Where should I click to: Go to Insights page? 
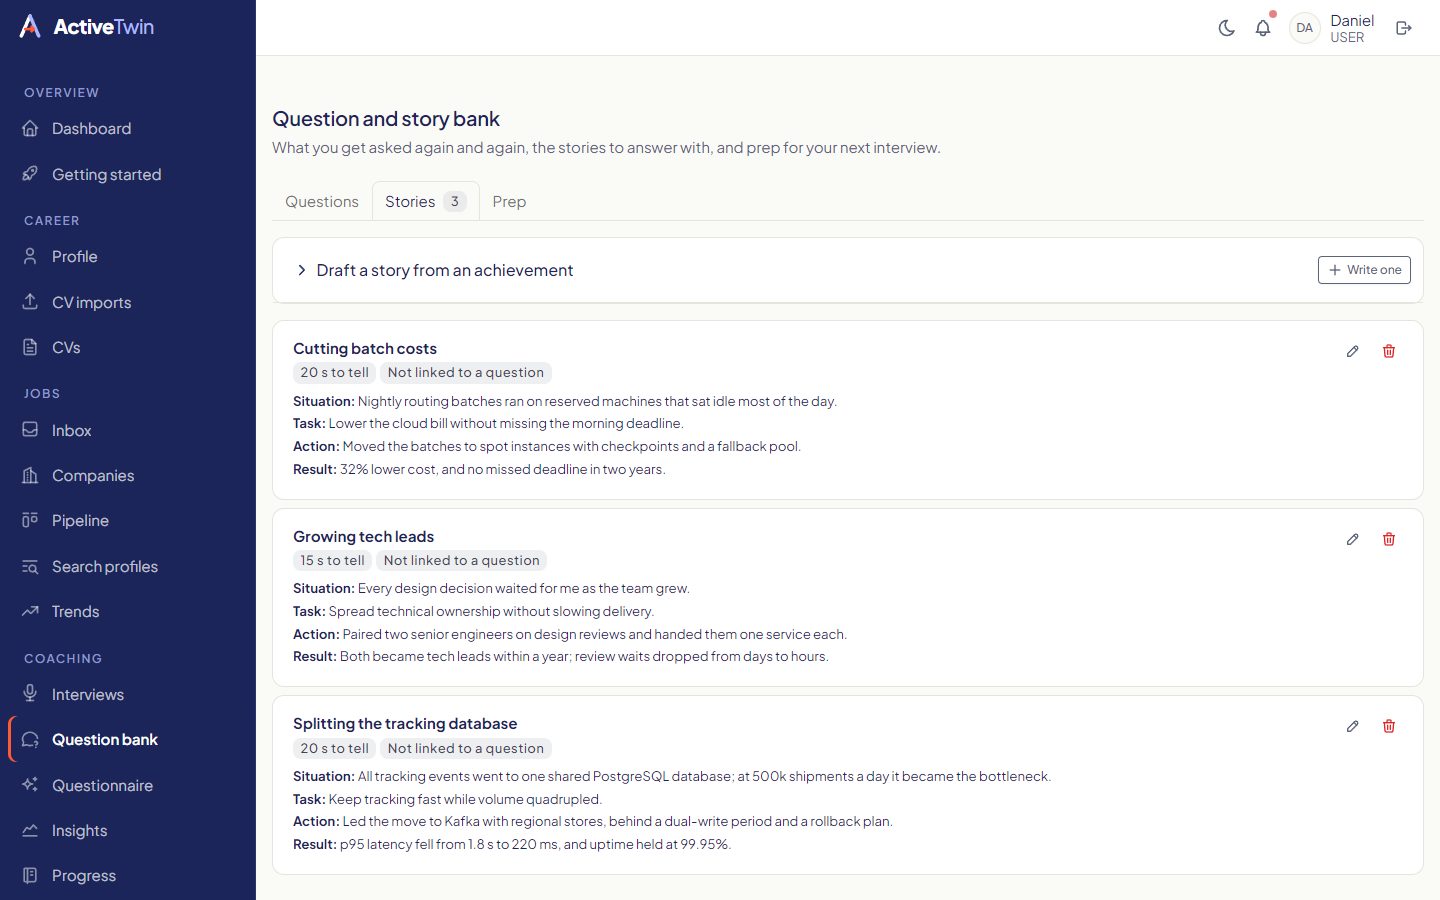coord(128,830)
